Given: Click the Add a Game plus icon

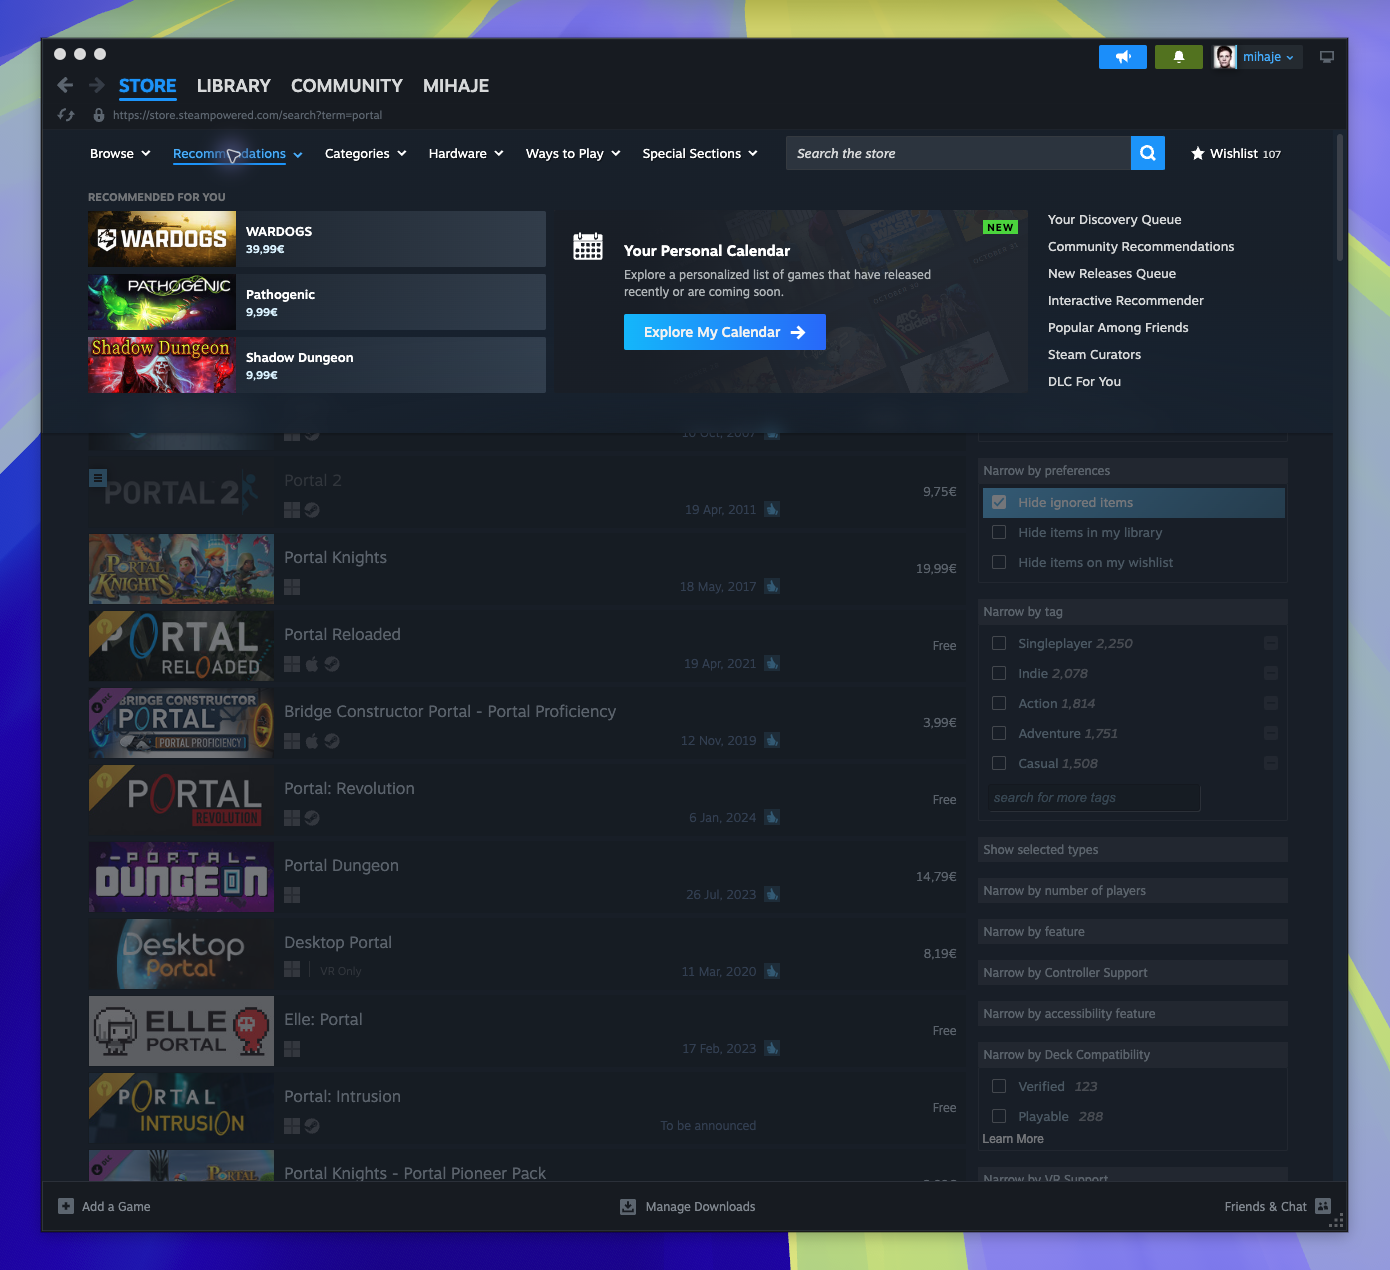Looking at the screenshot, I should point(66,1206).
